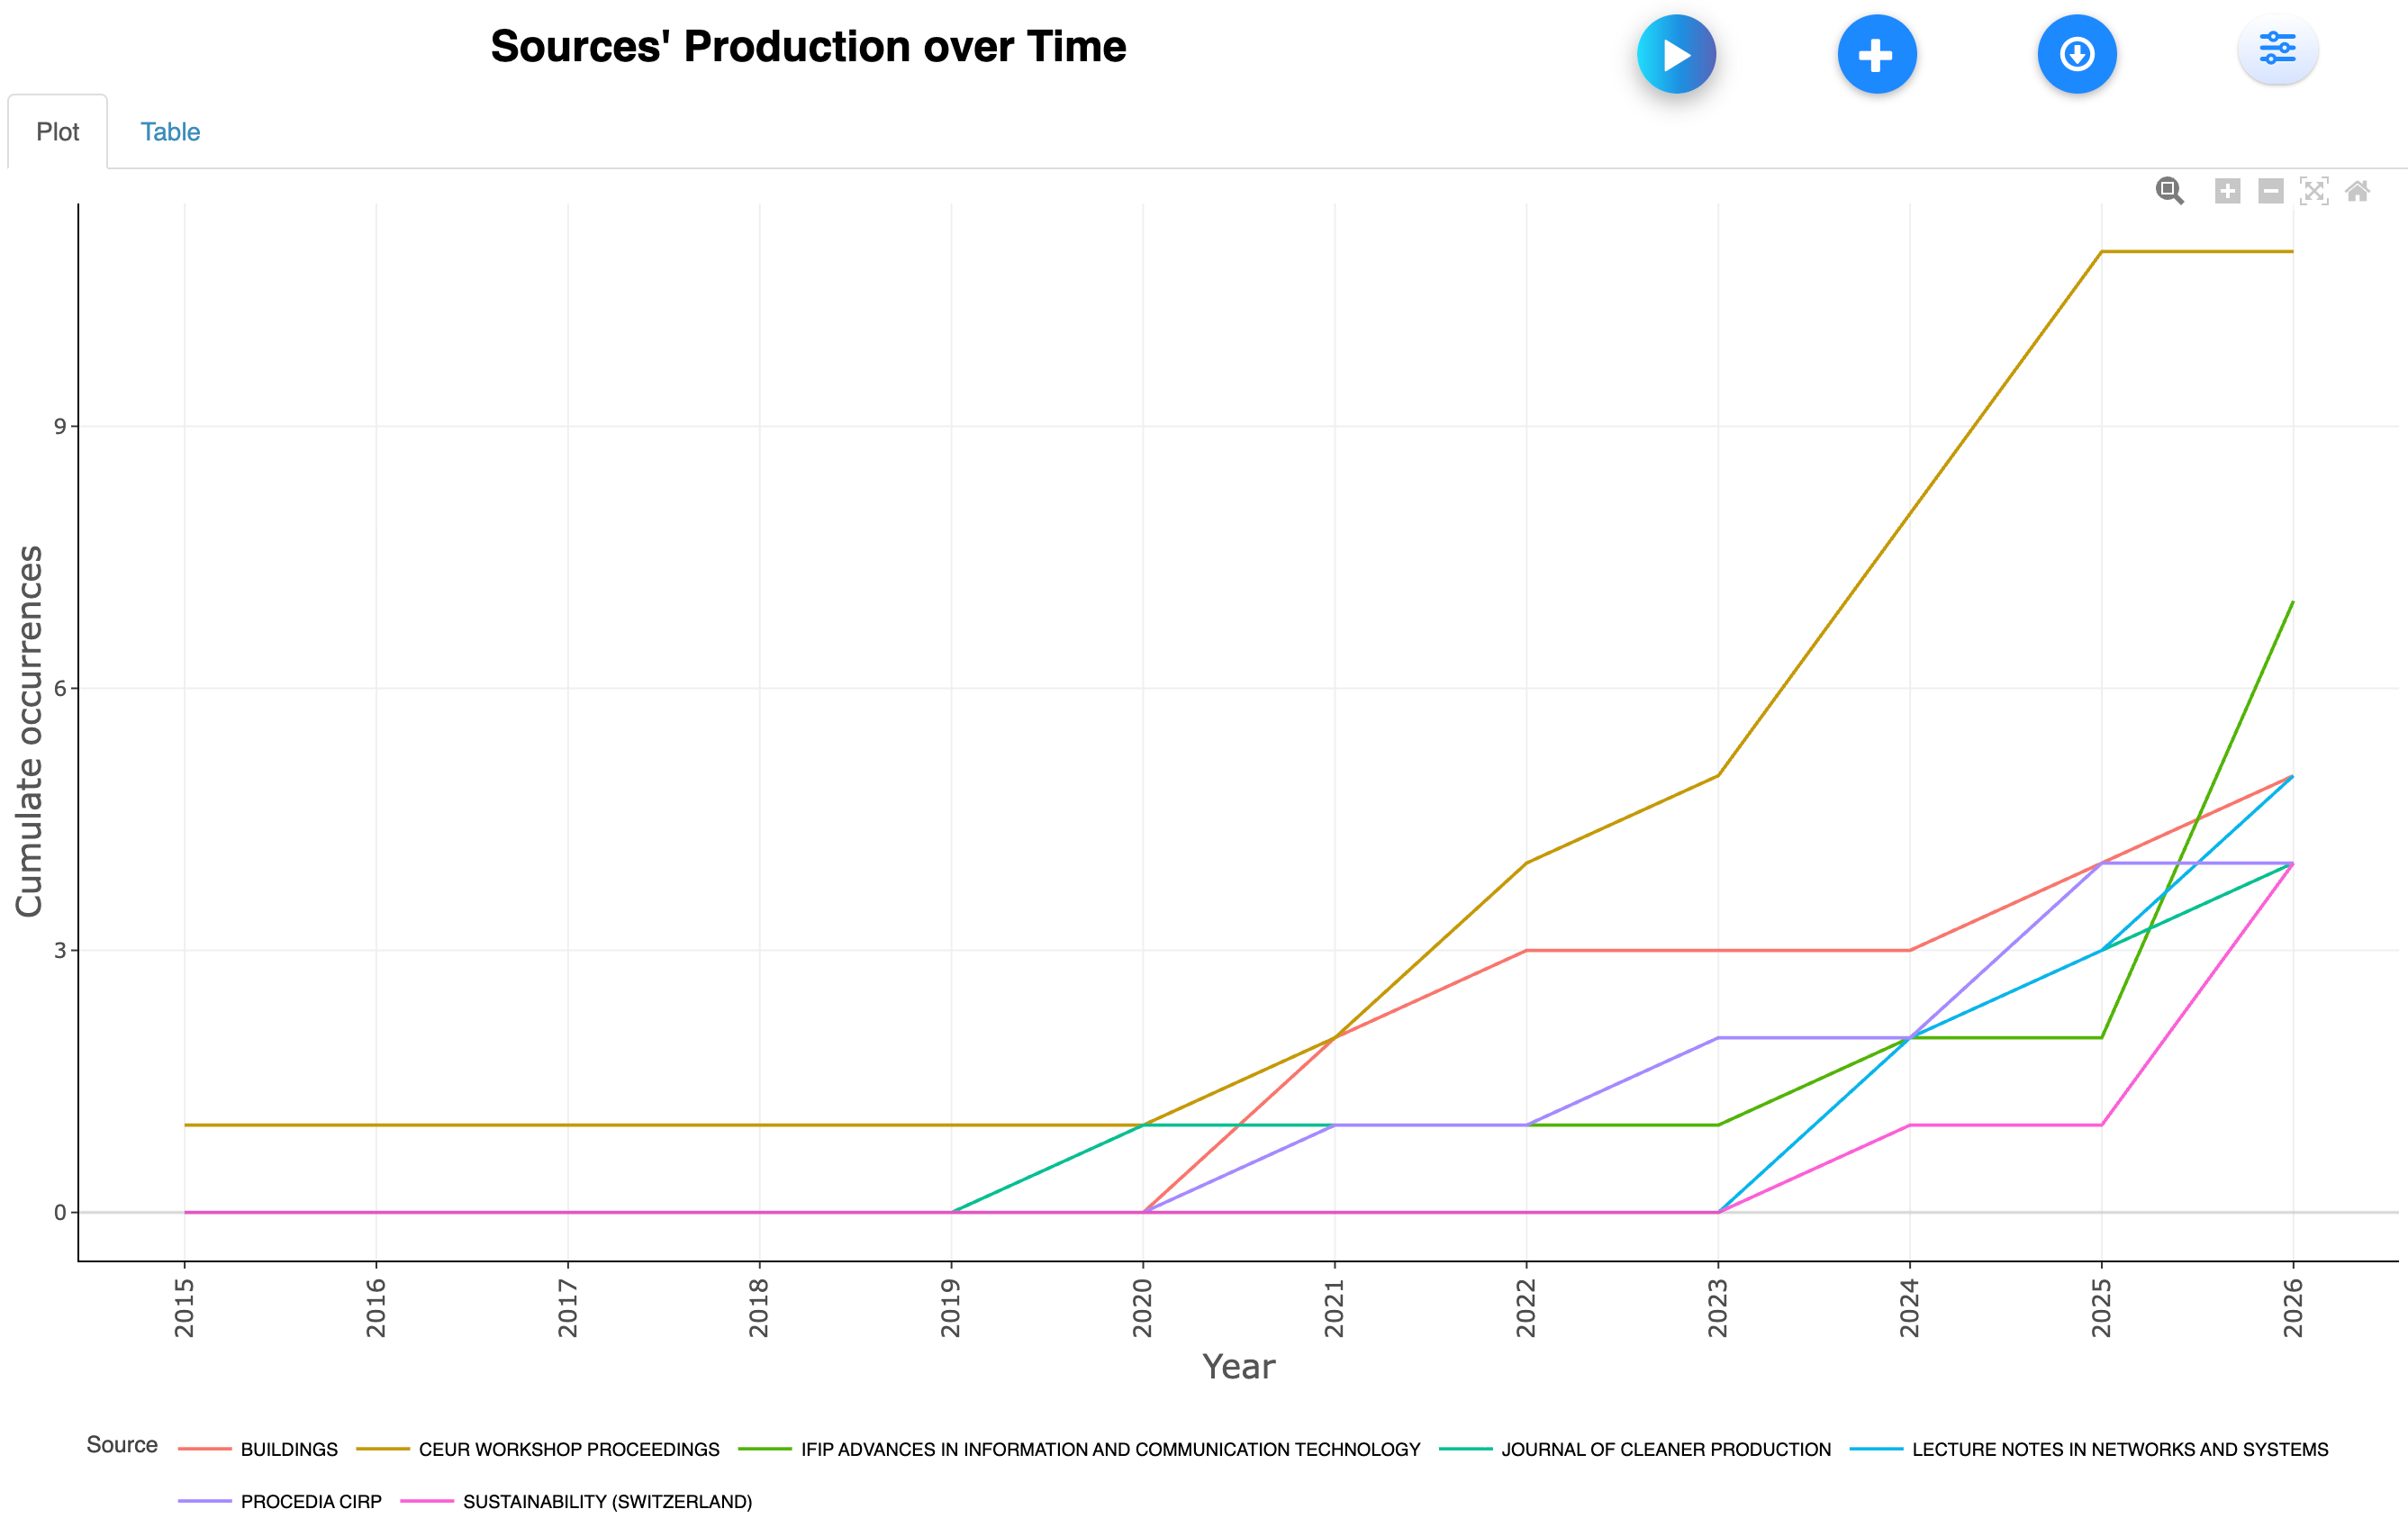Reset axes with the home icon
The width and height of the screenshot is (2408, 1518).
(x=2357, y=191)
